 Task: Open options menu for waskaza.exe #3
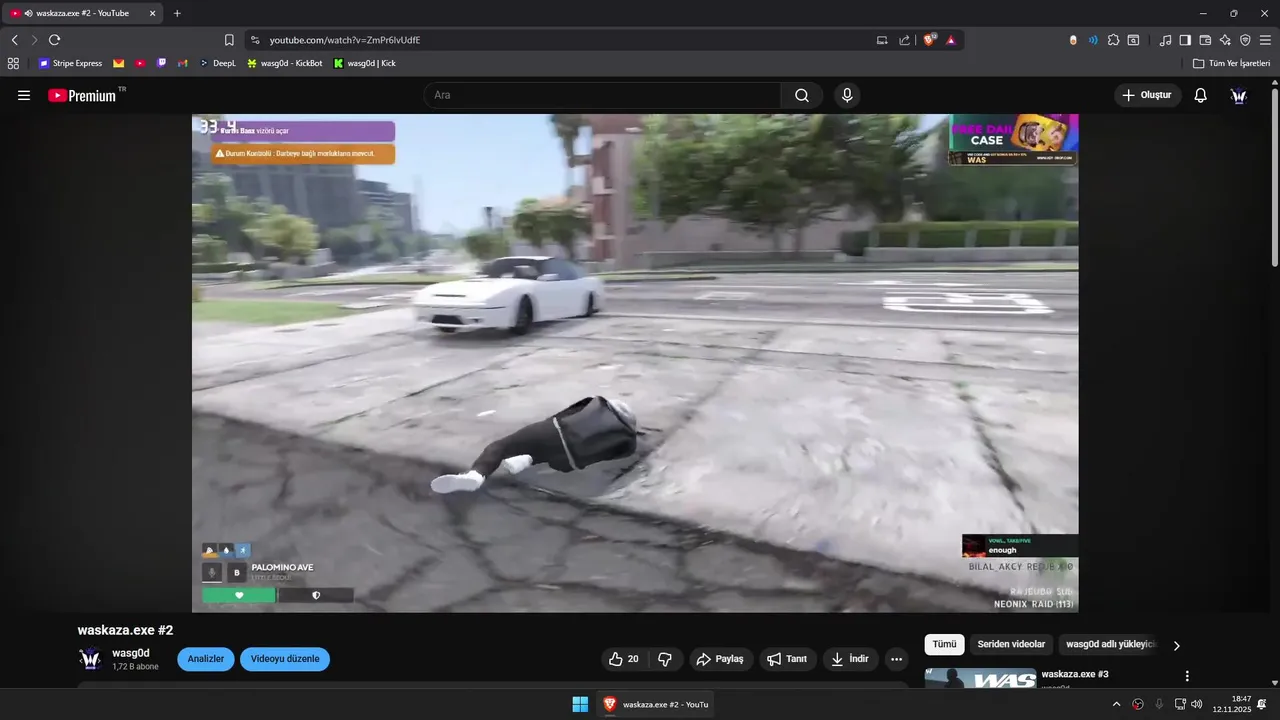tap(1187, 676)
